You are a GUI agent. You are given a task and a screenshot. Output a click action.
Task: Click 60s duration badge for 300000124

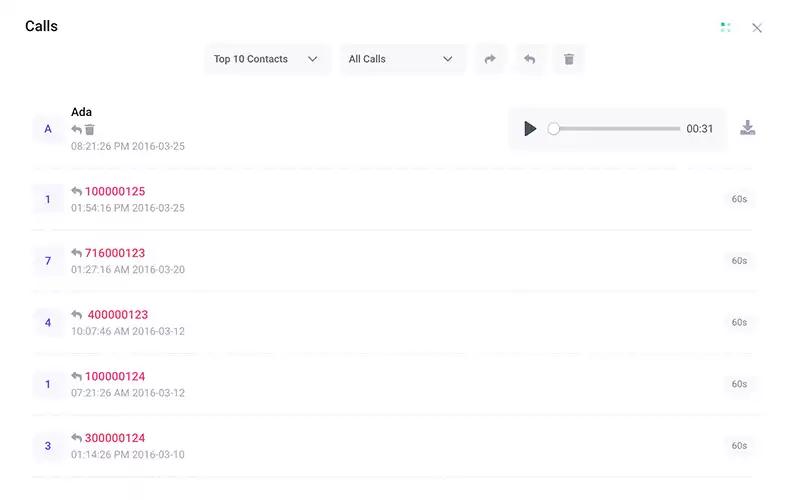(739, 446)
